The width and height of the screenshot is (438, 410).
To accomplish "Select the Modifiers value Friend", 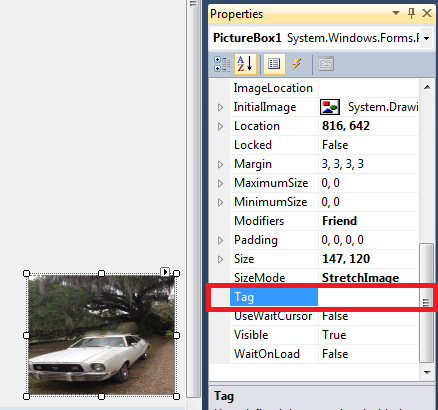I will pyautogui.click(x=339, y=221).
